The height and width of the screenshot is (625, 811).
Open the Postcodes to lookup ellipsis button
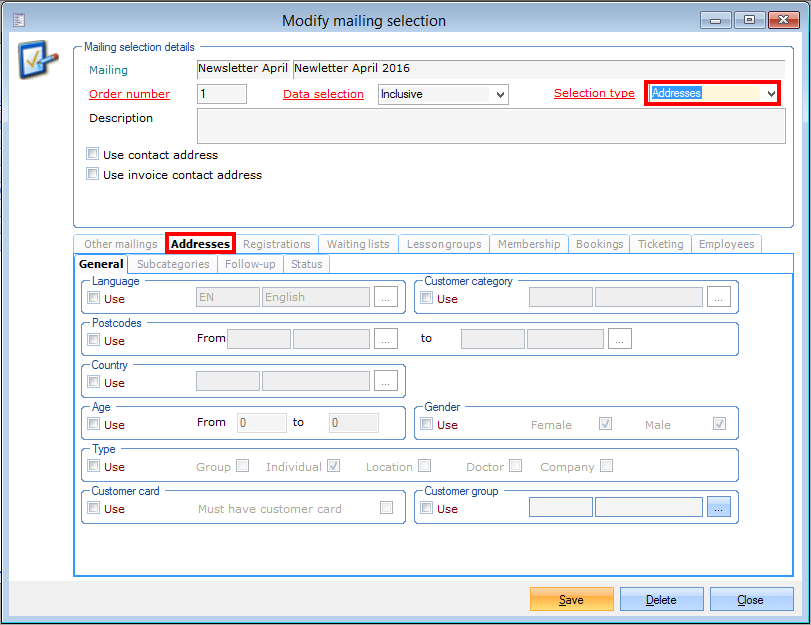tap(620, 339)
